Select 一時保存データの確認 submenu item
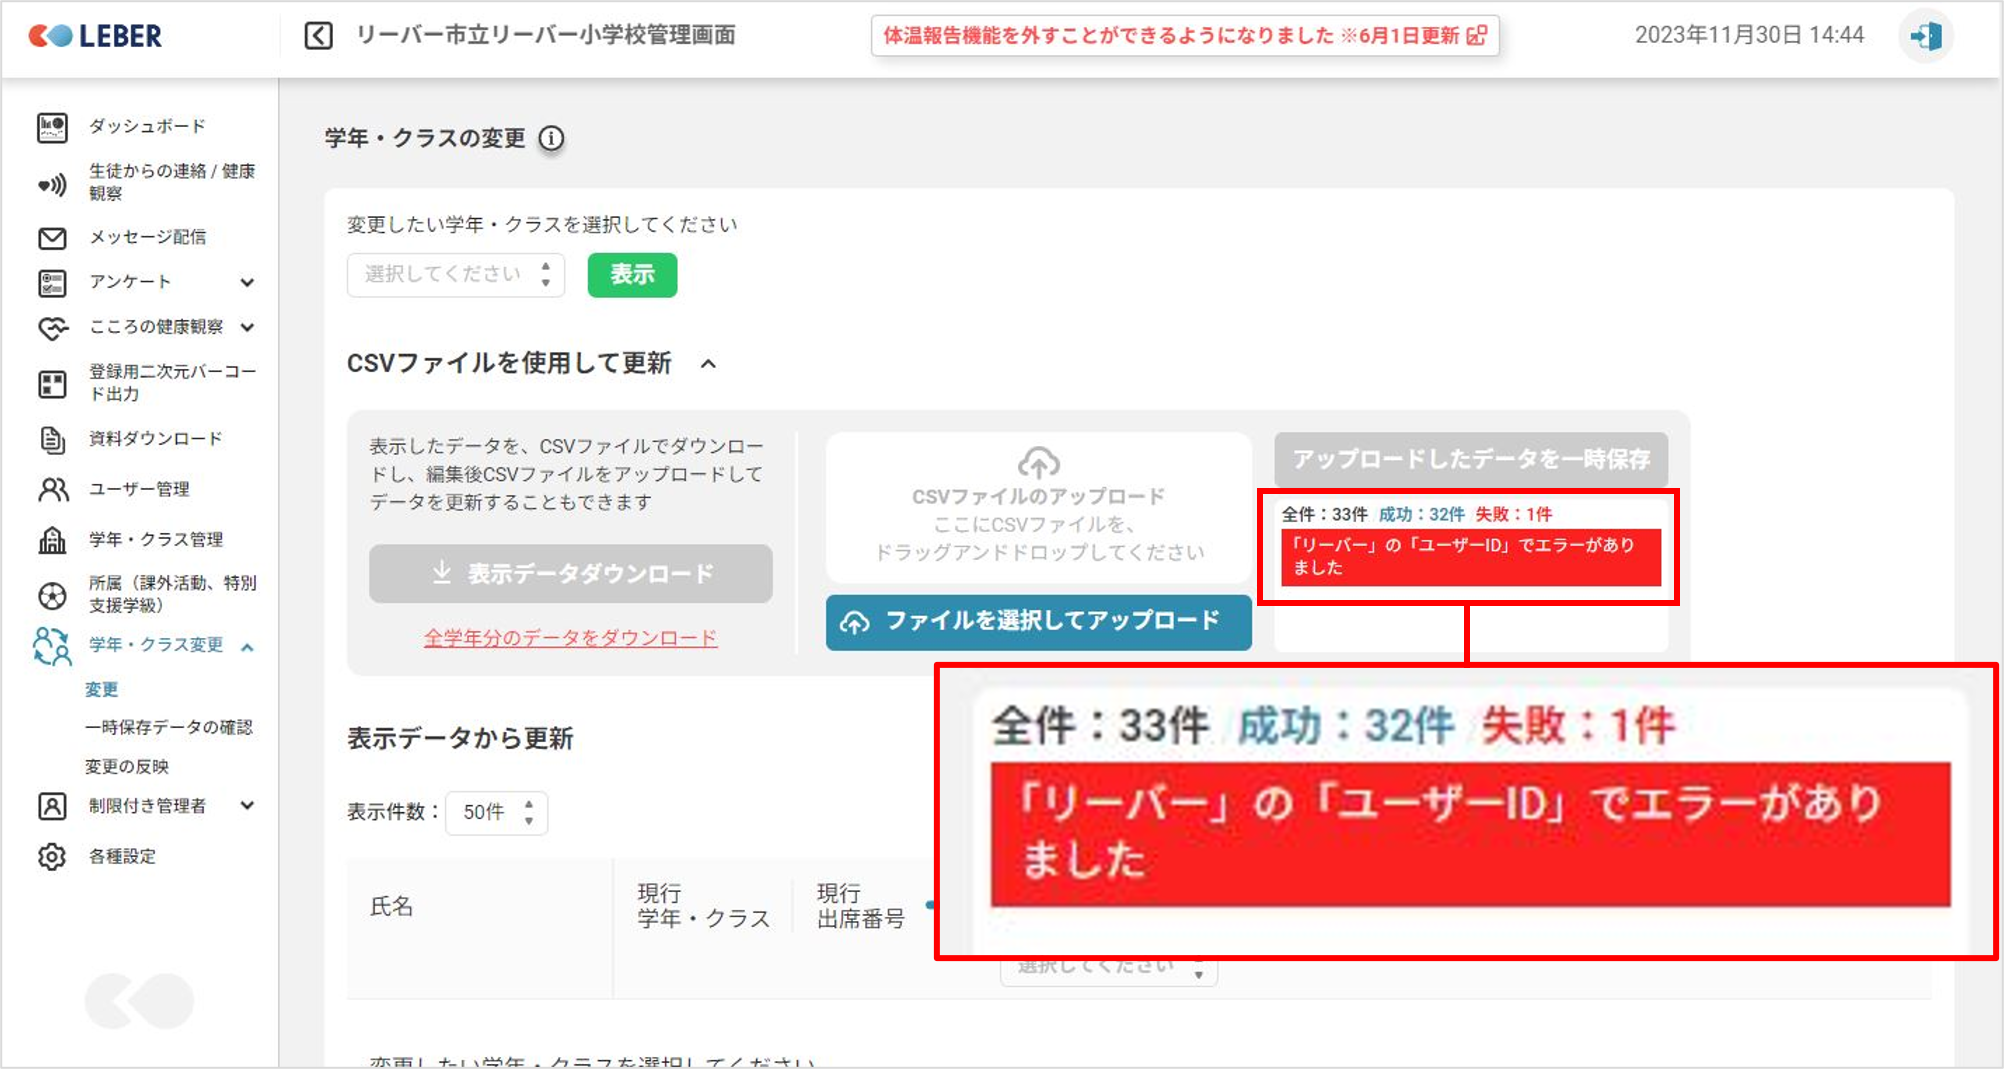The width and height of the screenshot is (2004, 1069). click(168, 727)
